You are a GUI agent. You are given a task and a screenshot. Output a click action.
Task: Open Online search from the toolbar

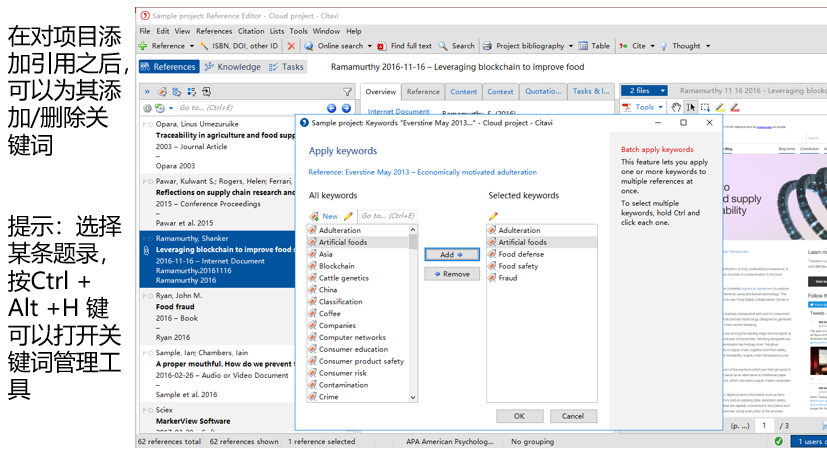pos(334,46)
